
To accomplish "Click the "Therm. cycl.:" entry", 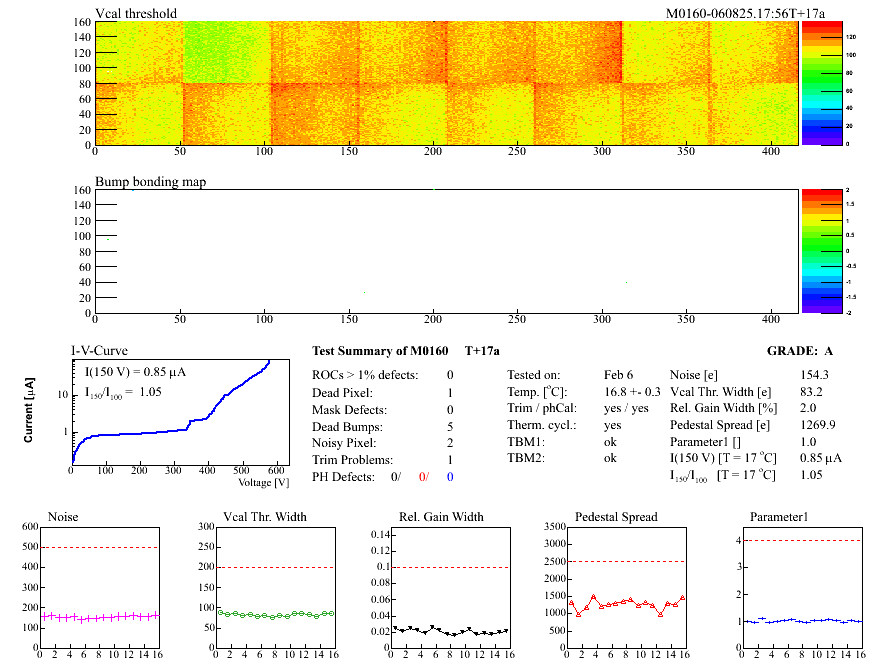I will [542, 426].
